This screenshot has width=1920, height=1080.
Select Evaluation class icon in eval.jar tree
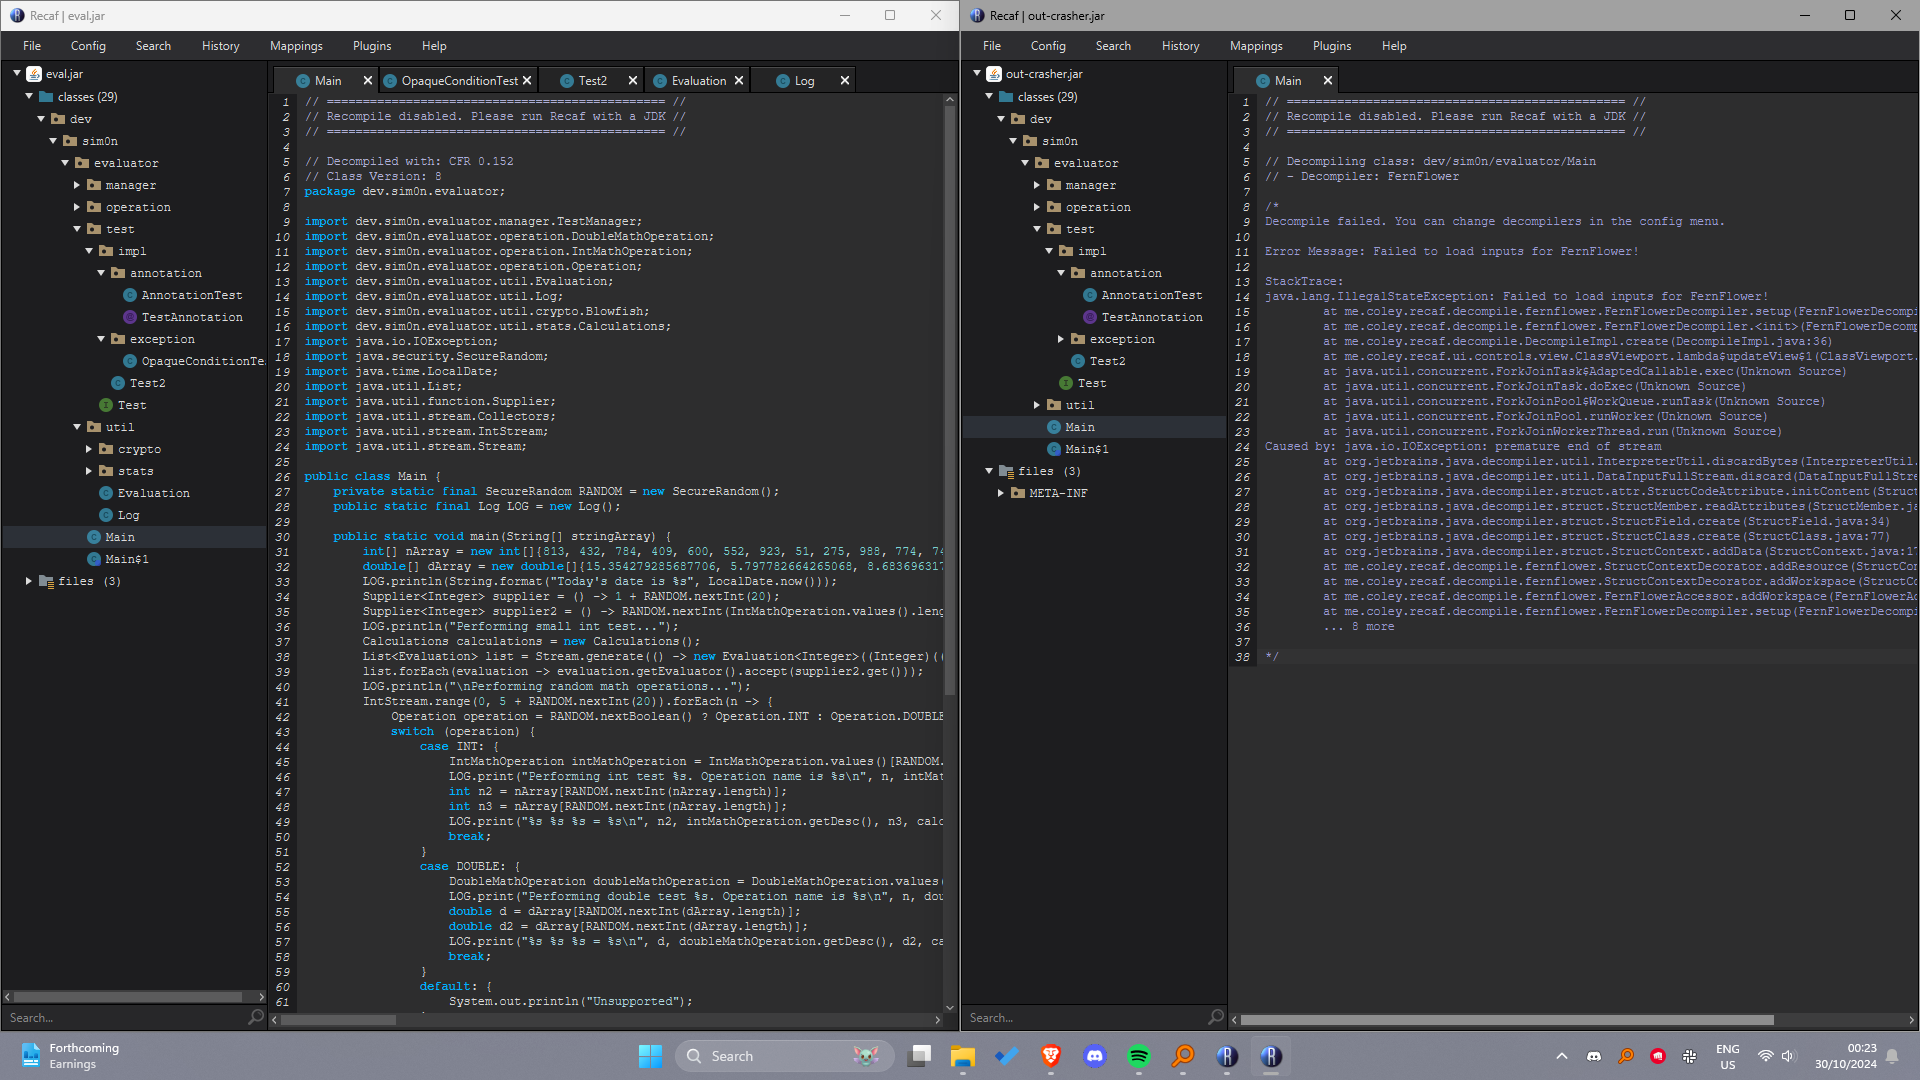(x=106, y=493)
